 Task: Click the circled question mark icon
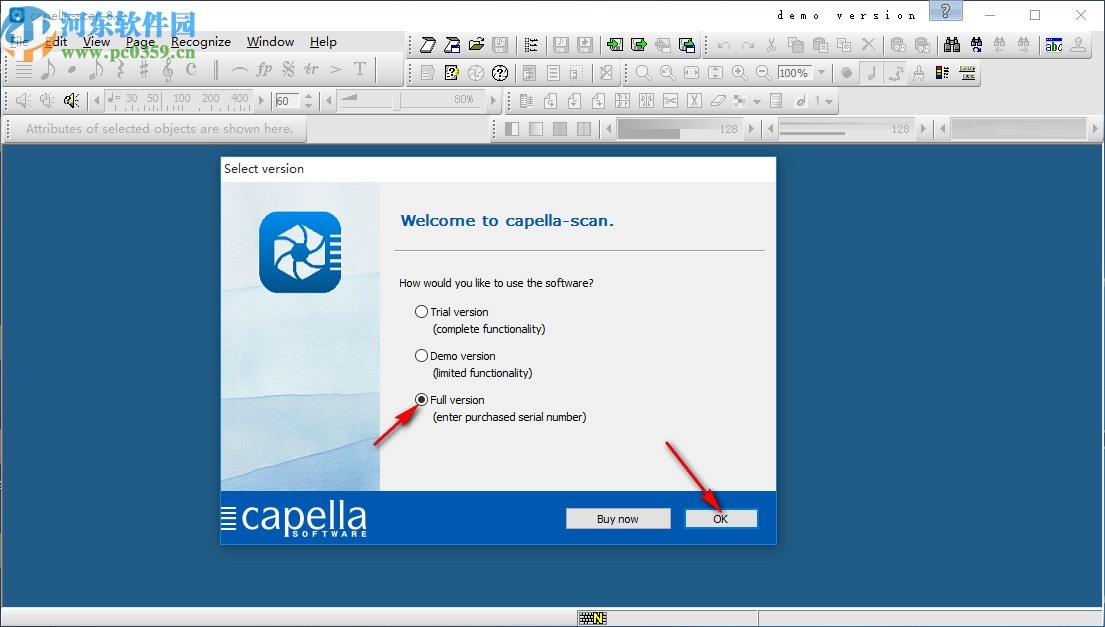coord(500,73)
